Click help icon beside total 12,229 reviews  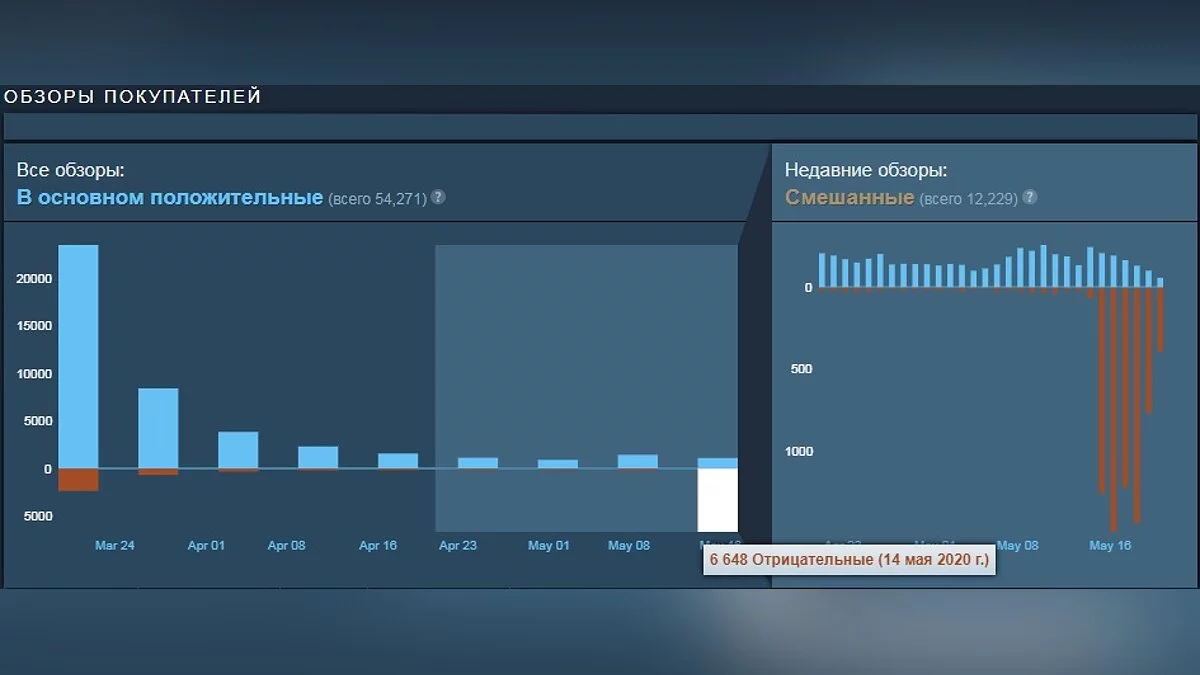(1030, 197)
